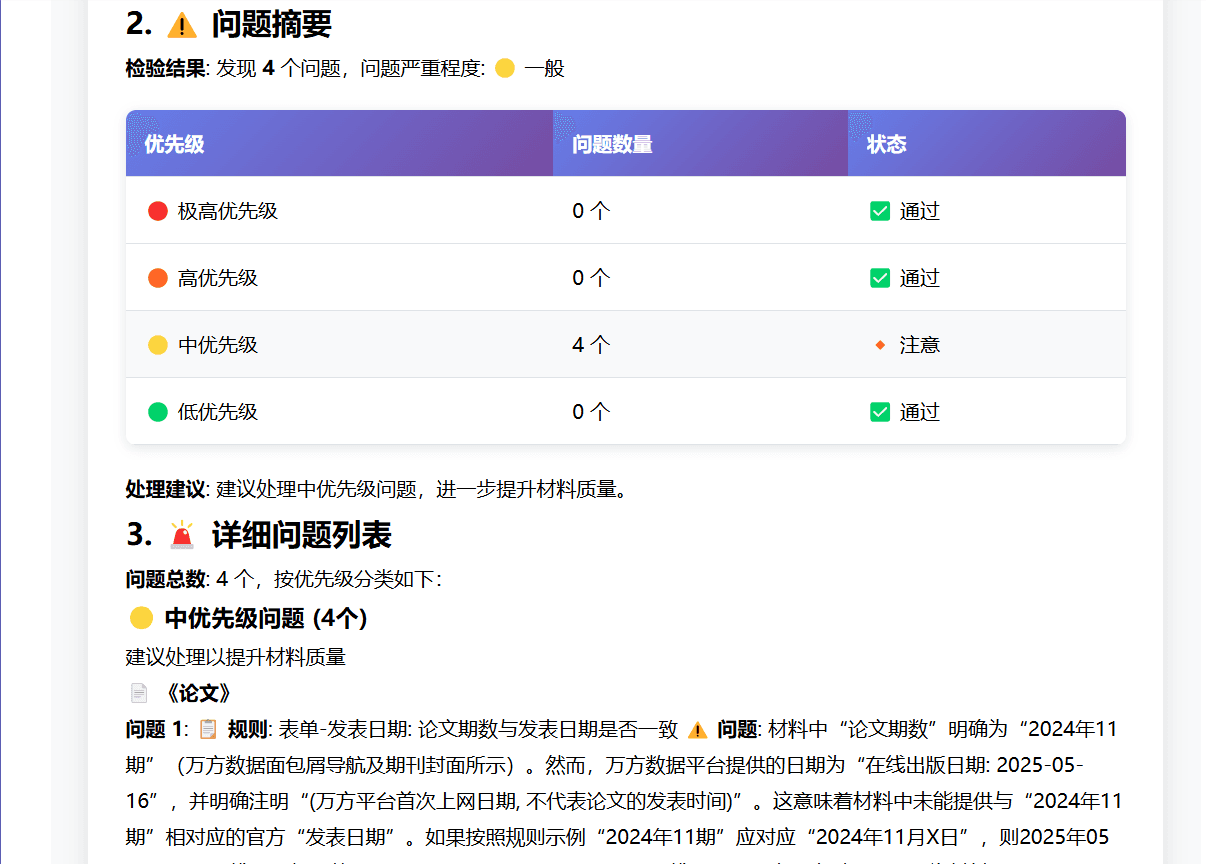Click the warning icon in 问题摘要 heading
The width and height of the screenshot is (1206, 864).
click(181, 23)
